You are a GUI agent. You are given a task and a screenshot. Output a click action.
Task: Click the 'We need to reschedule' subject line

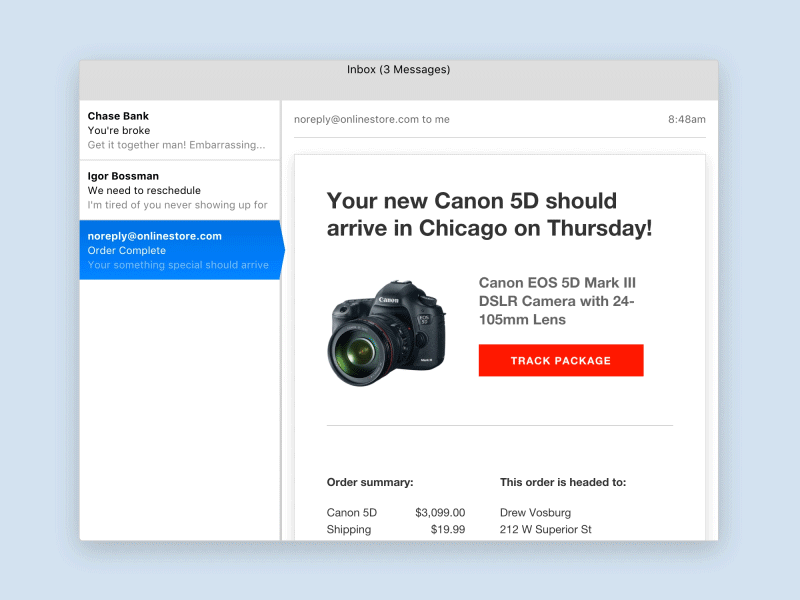point(144,190)
